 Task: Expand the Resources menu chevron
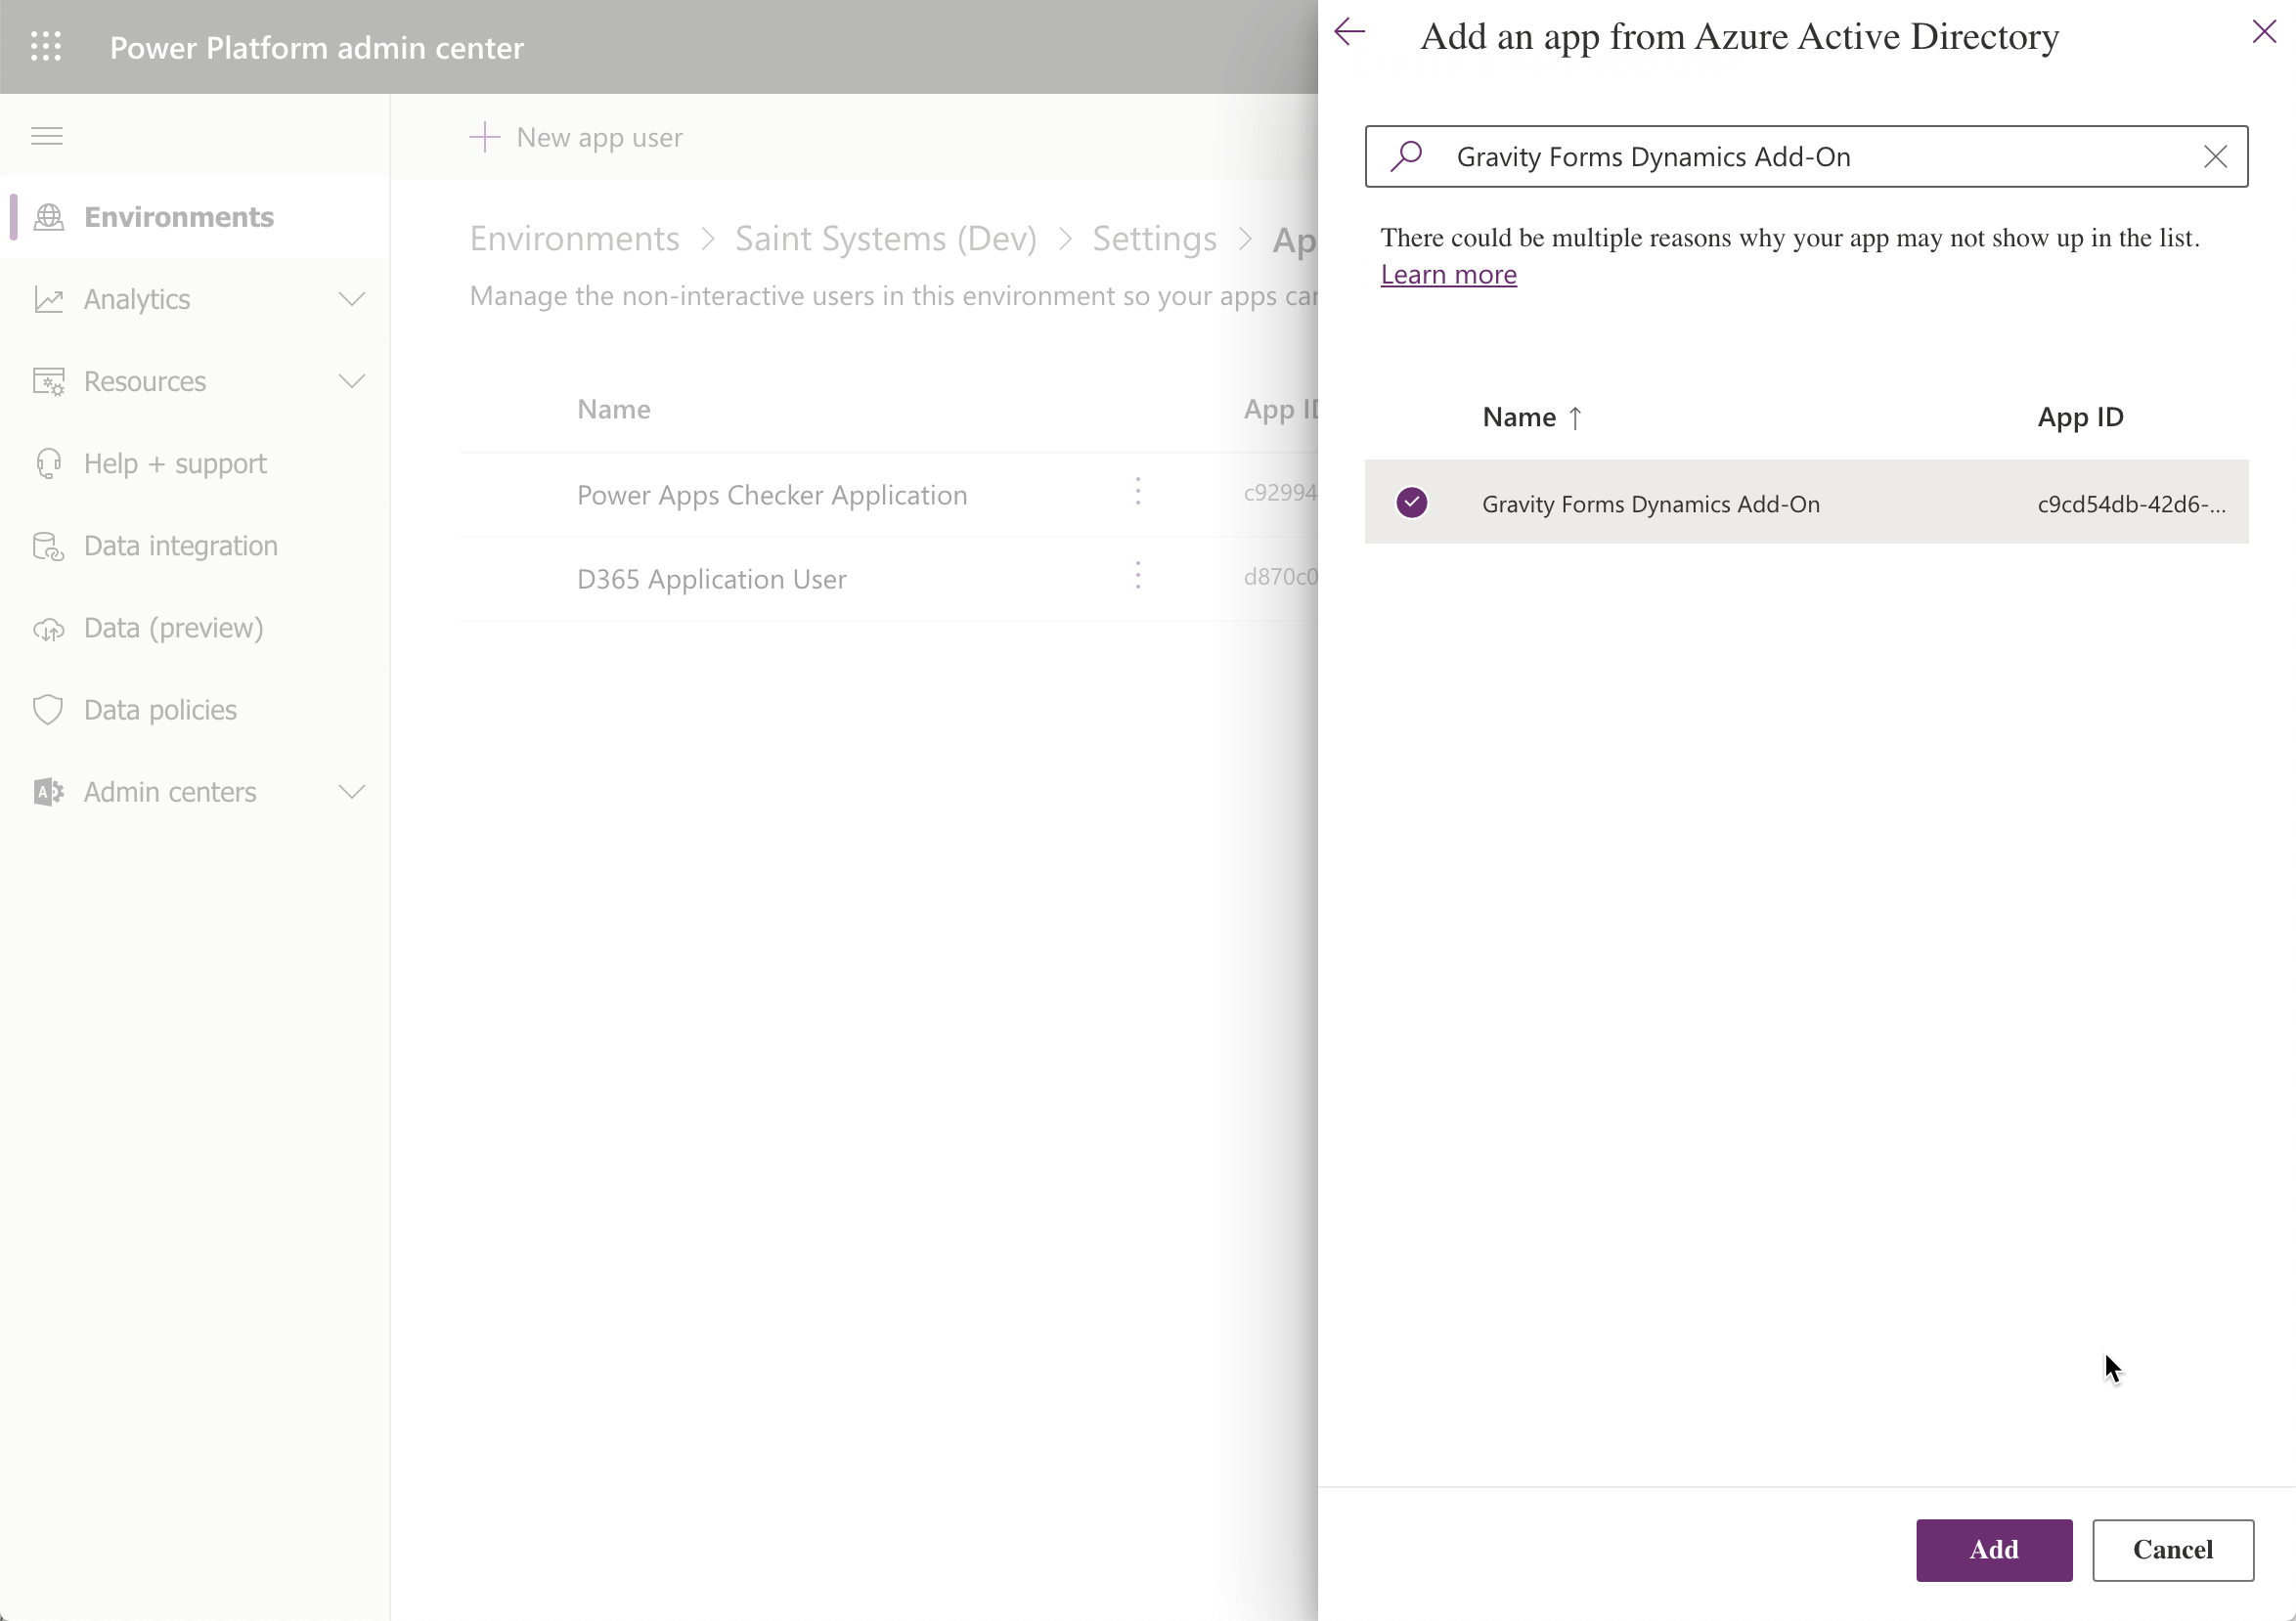click(x=352, y=381)
